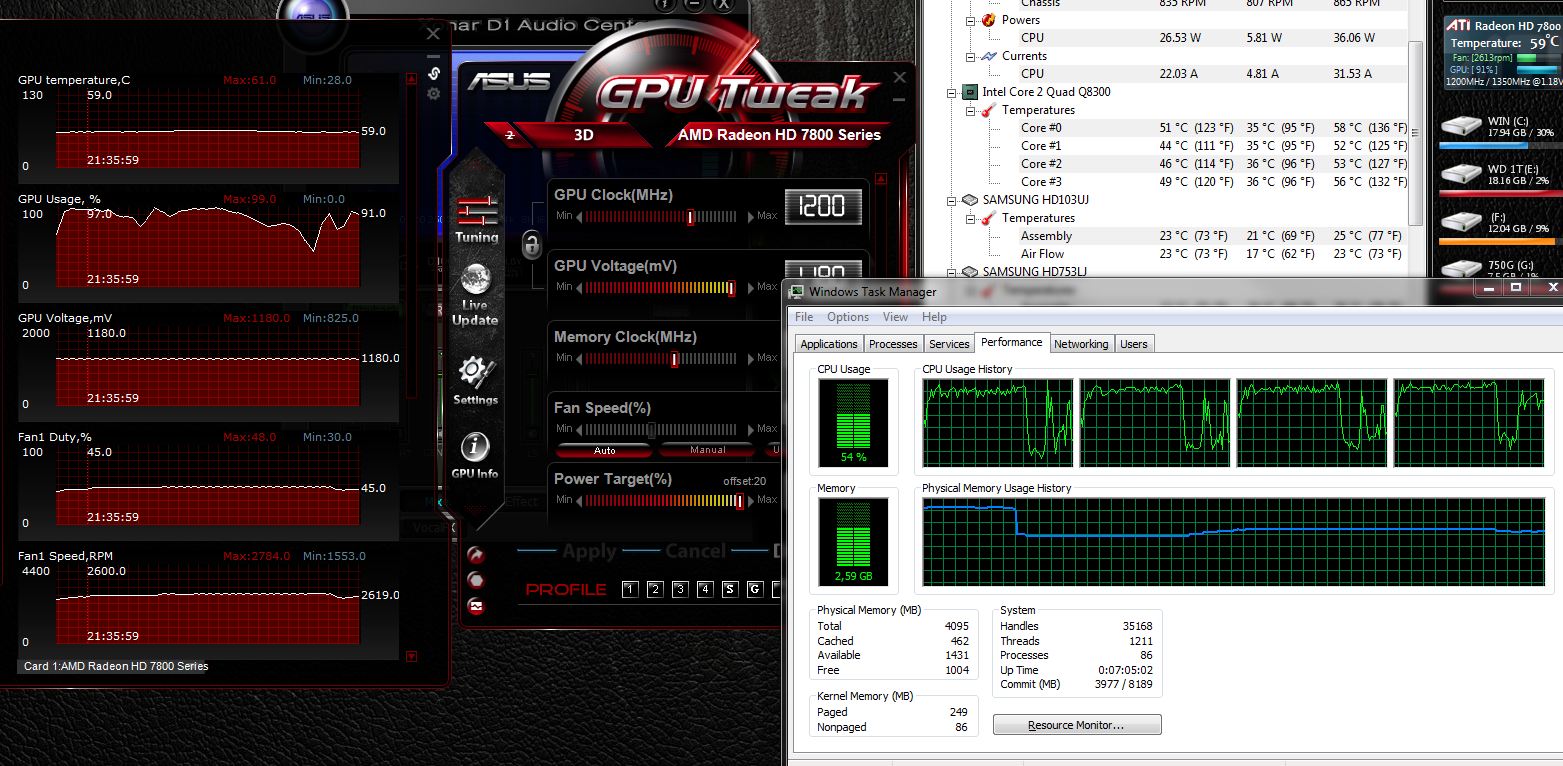1563x766 pixels.
Task: Select the 3D tab in GPU Tweak
Action: [584, 135]
